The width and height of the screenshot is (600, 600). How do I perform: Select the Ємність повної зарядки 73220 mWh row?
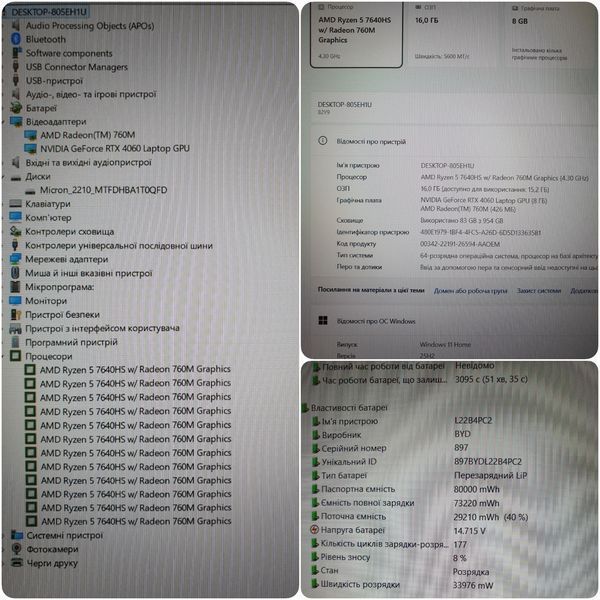pyautogui.click(x=405, y=503)
